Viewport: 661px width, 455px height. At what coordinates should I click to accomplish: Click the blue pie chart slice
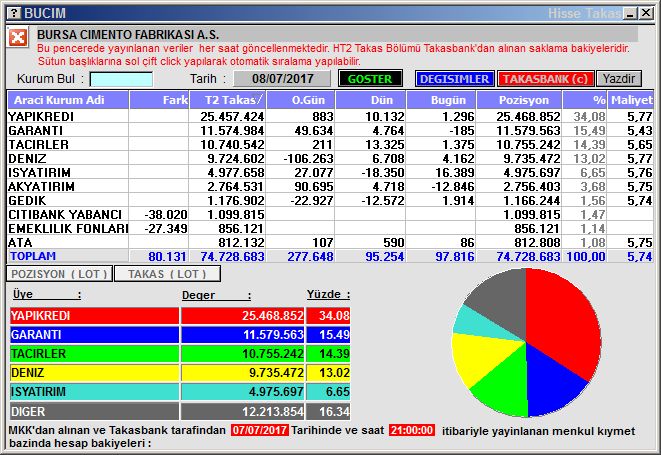point(550,382)
